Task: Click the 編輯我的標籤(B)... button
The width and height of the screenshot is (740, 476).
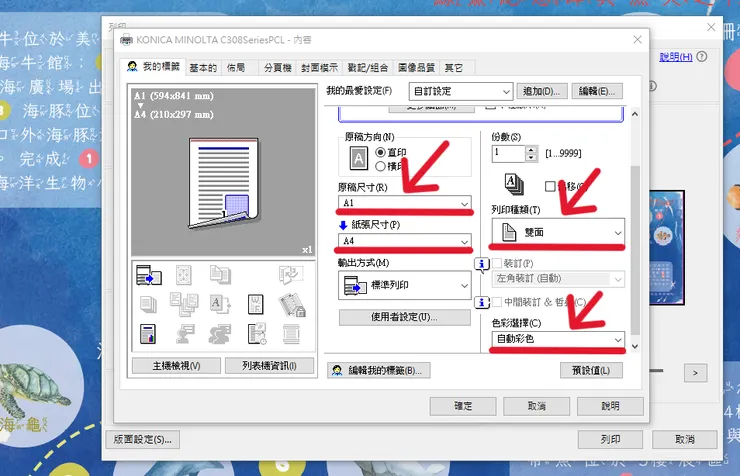Action: click(x=378, y=370)
